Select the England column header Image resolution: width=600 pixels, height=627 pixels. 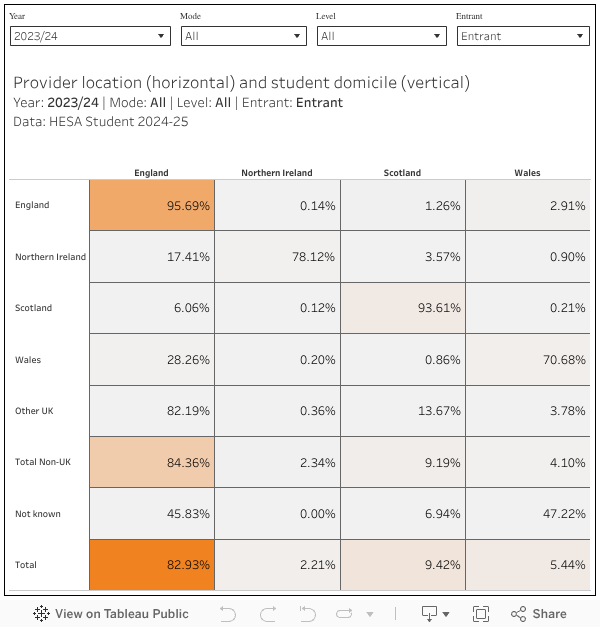[x=151, y=173]
